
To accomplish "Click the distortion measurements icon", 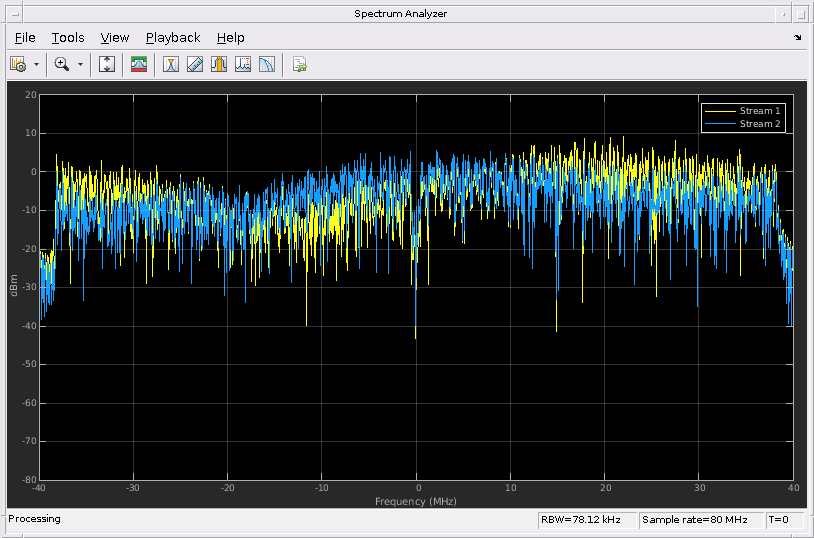I will tap(243, 64).
